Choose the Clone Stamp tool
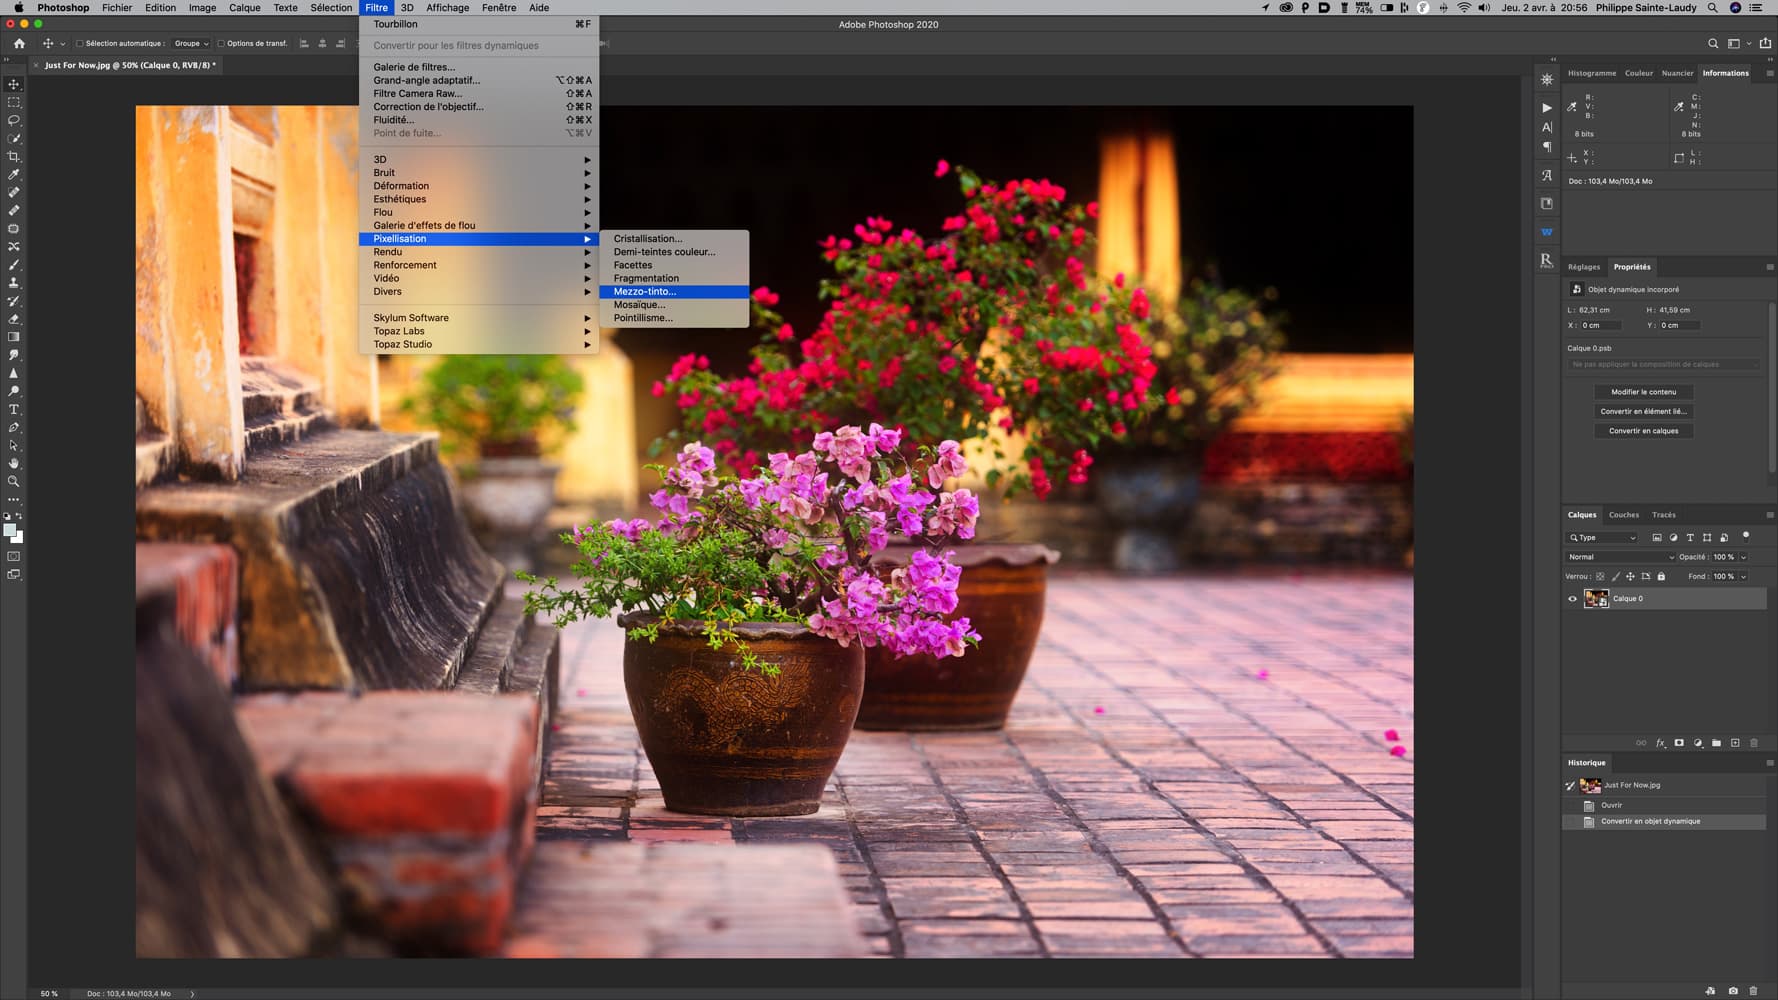Screen dimensions: 1778x1000 tap(14, 283)
